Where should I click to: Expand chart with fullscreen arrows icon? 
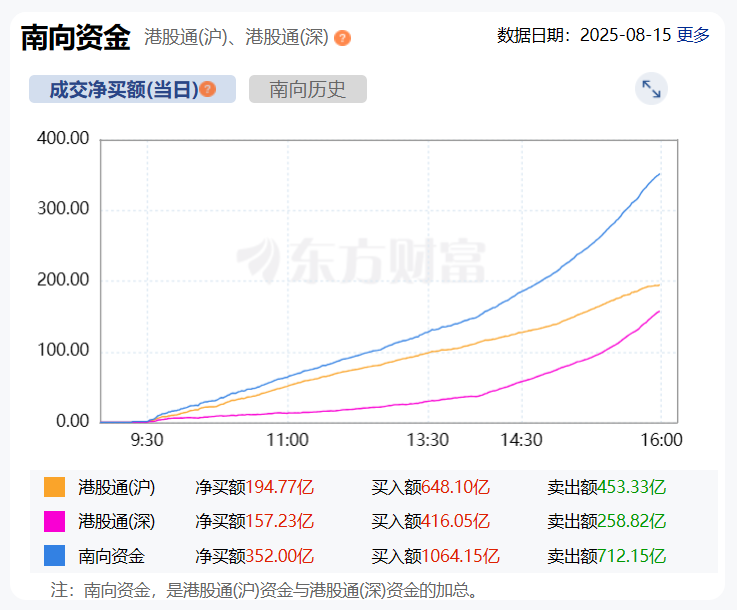(651, 89)
